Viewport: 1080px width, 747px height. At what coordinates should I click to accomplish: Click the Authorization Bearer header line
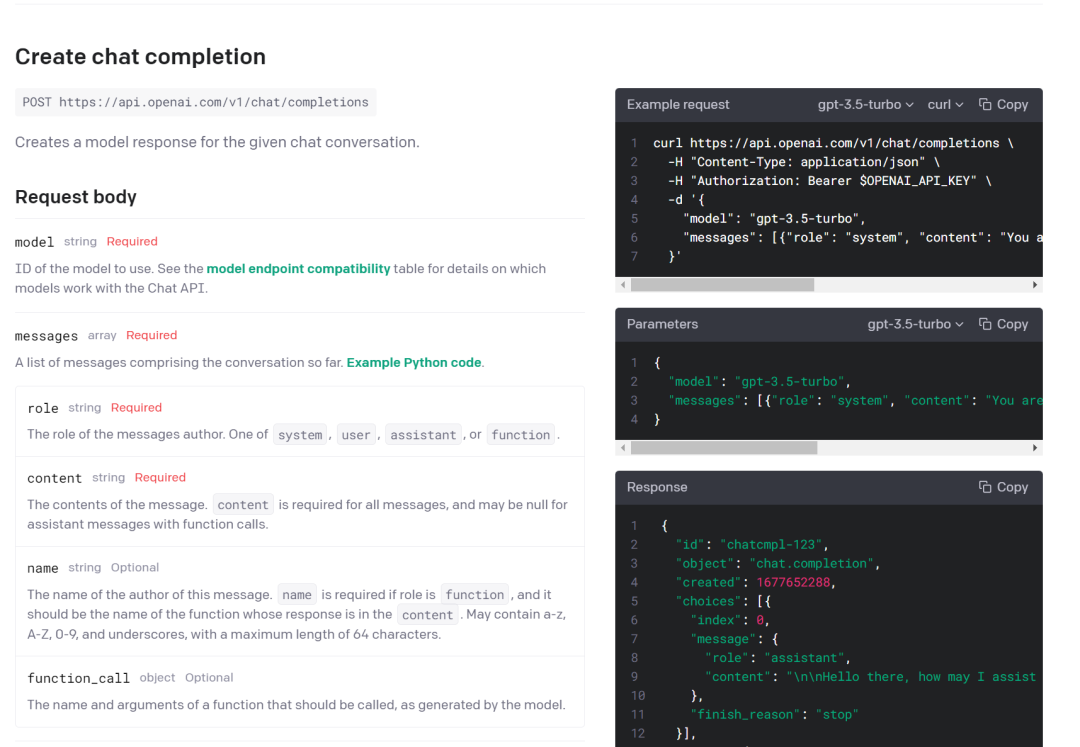coord(830,181)
